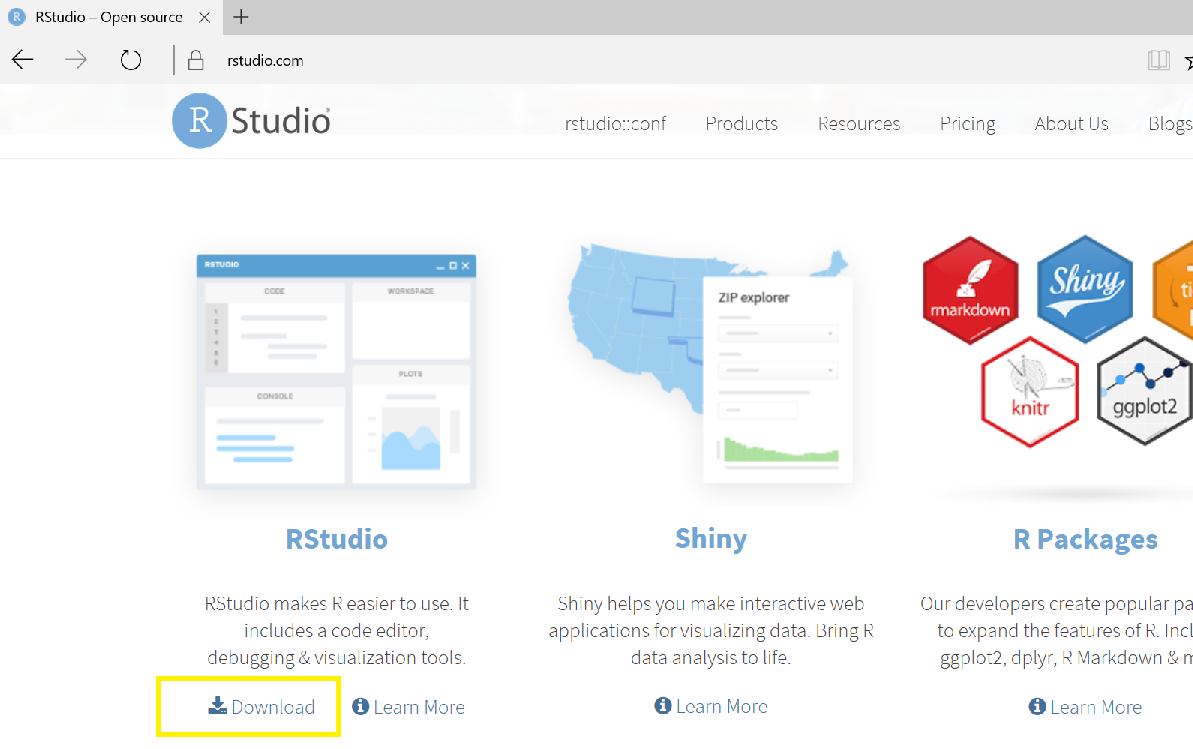Go to the Pricing page
1193x749 pixels.
tap(967, 123)
